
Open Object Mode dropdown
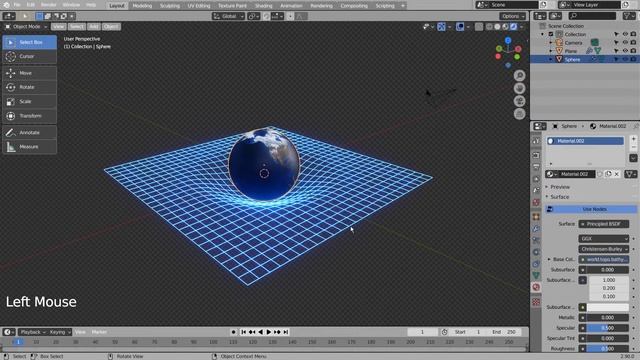26,27
